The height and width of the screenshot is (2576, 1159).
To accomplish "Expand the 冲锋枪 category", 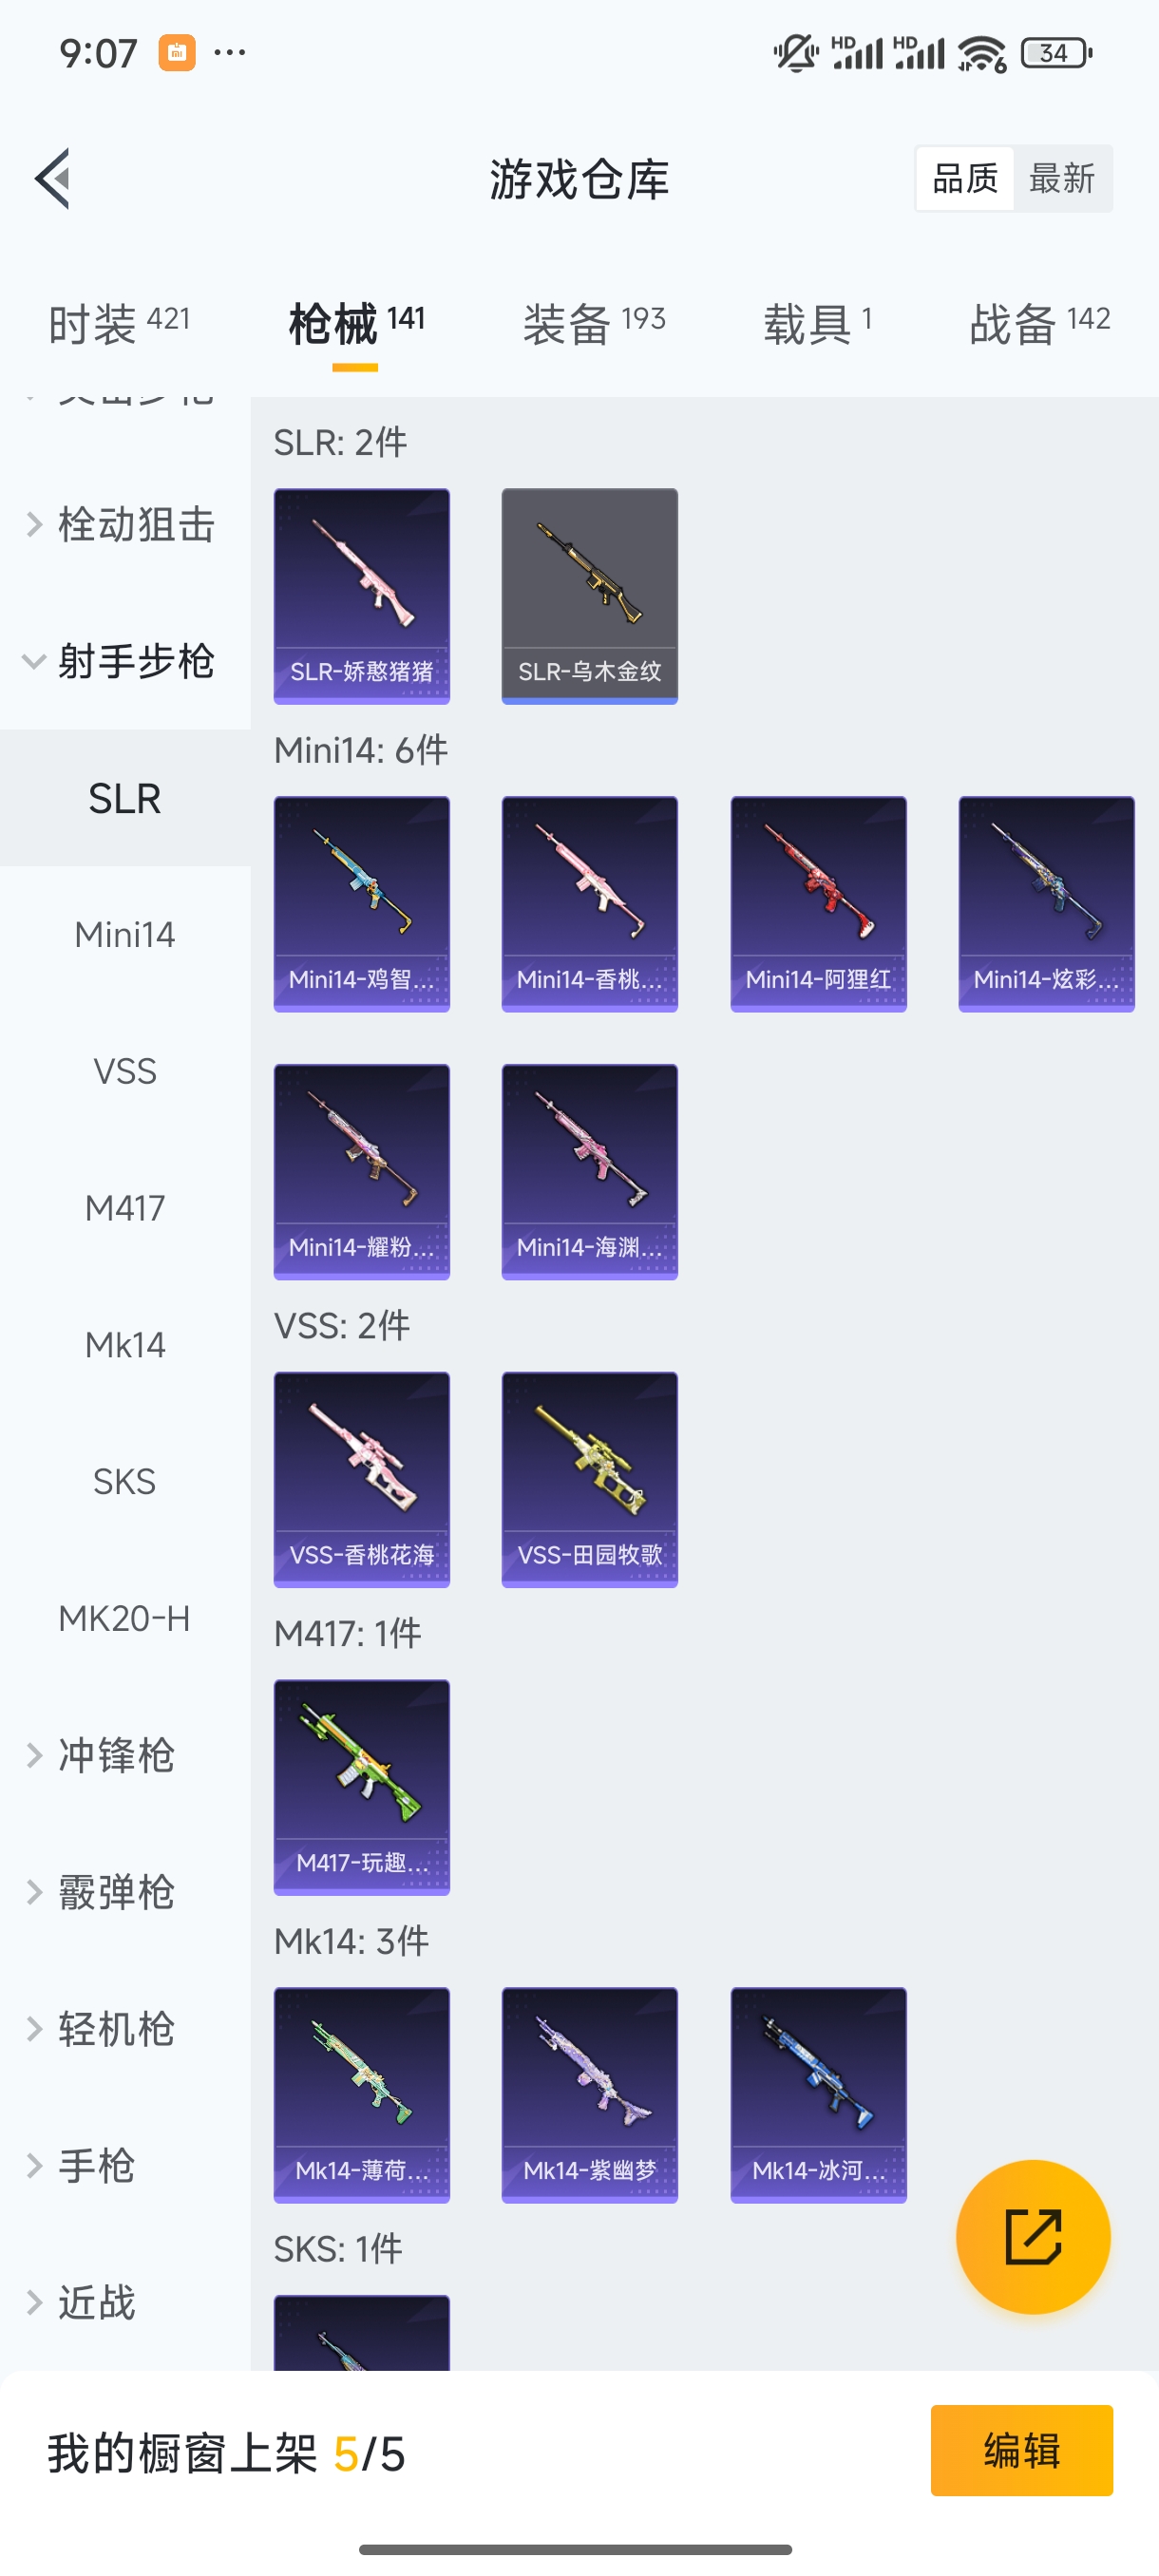I will point(125,1755).
